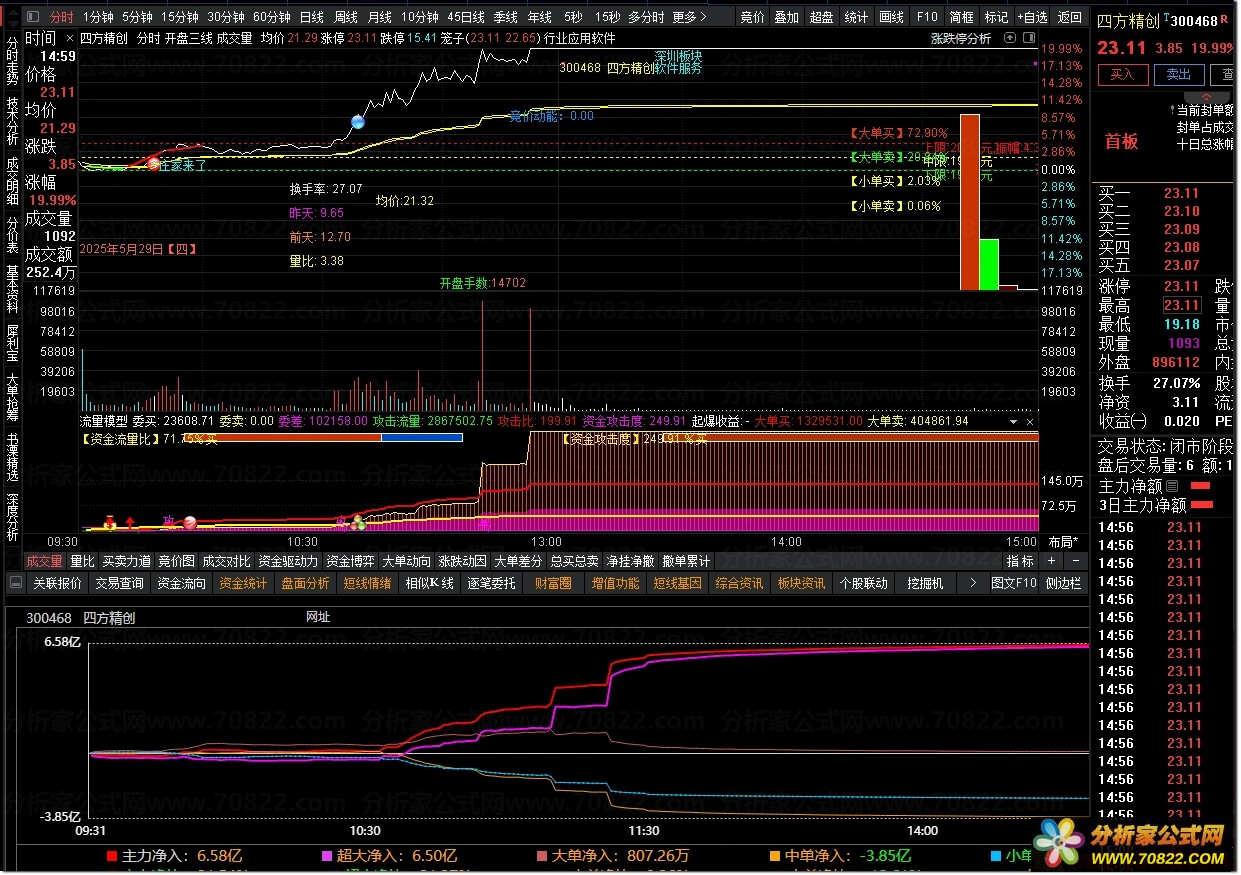Click the 买入 buy button
Screen dimensions: 1241x875
pyautogui.click(x=1123, y=75)
